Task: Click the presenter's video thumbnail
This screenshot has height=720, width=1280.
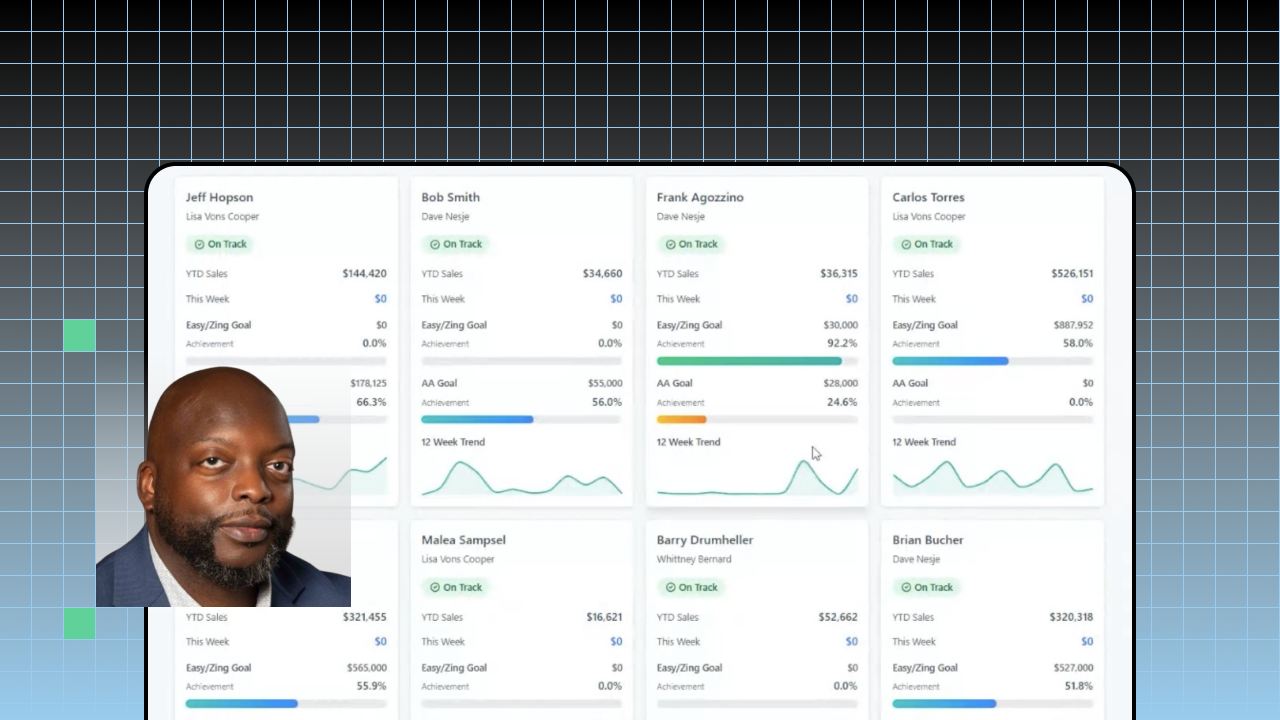Action: click(223, 487)
